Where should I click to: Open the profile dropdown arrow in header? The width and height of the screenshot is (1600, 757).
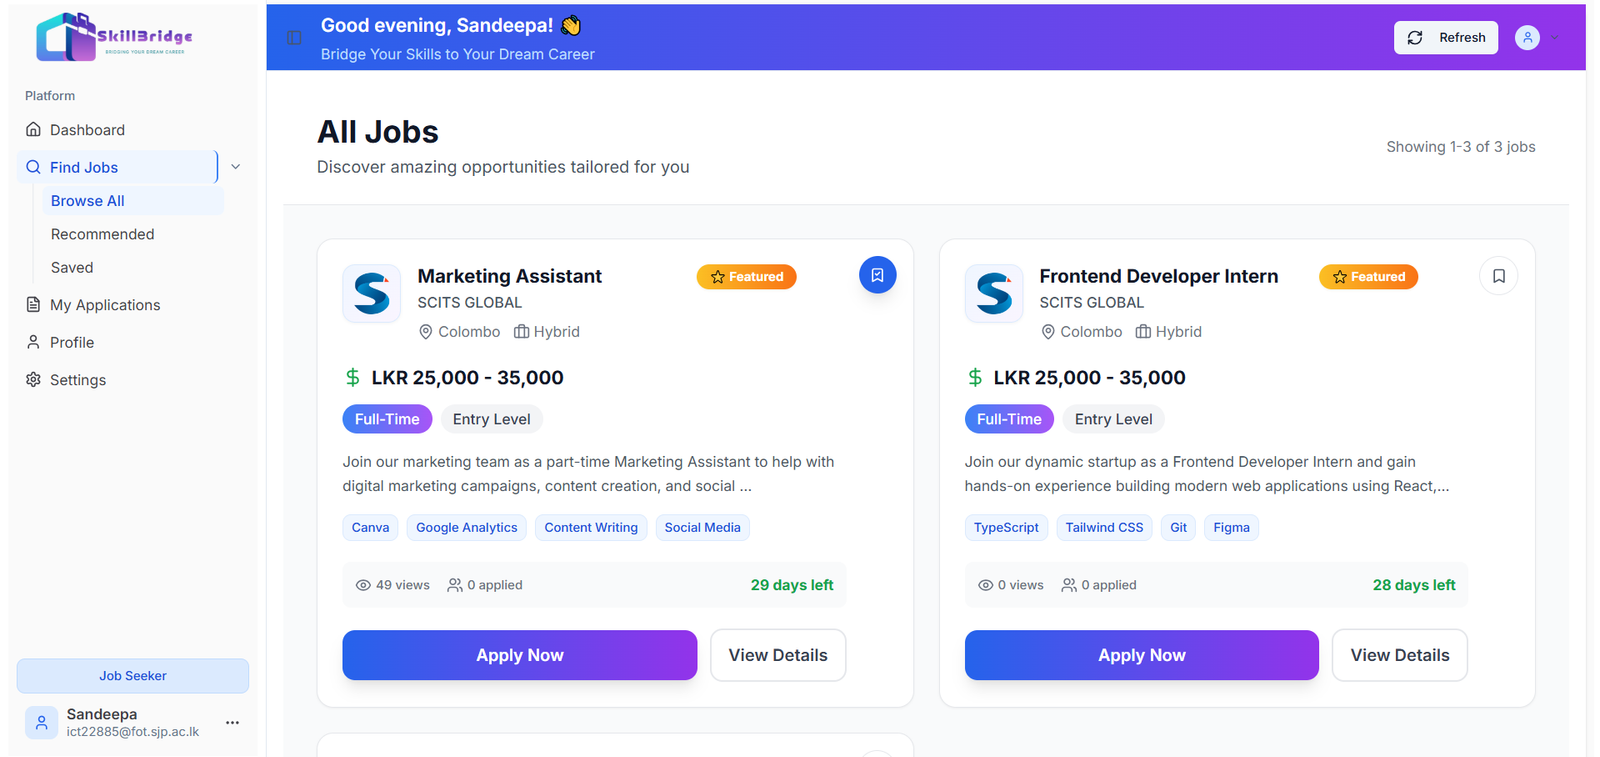tap(1555, 38)
